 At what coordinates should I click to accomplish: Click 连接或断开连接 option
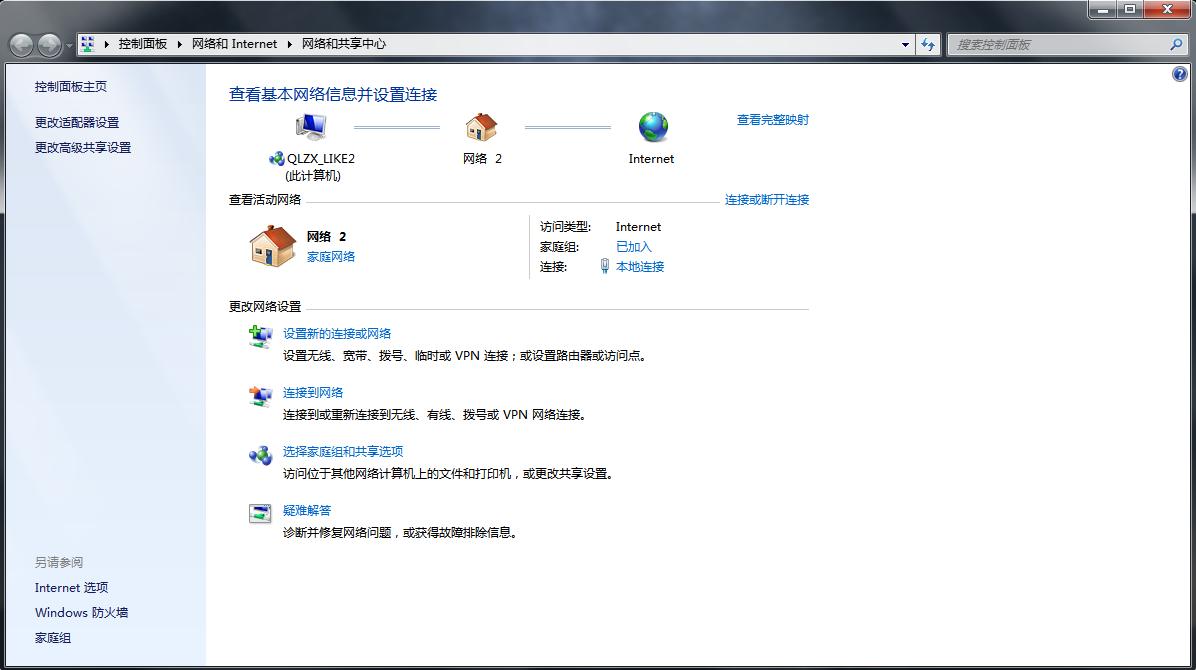(x=767, y=199)
